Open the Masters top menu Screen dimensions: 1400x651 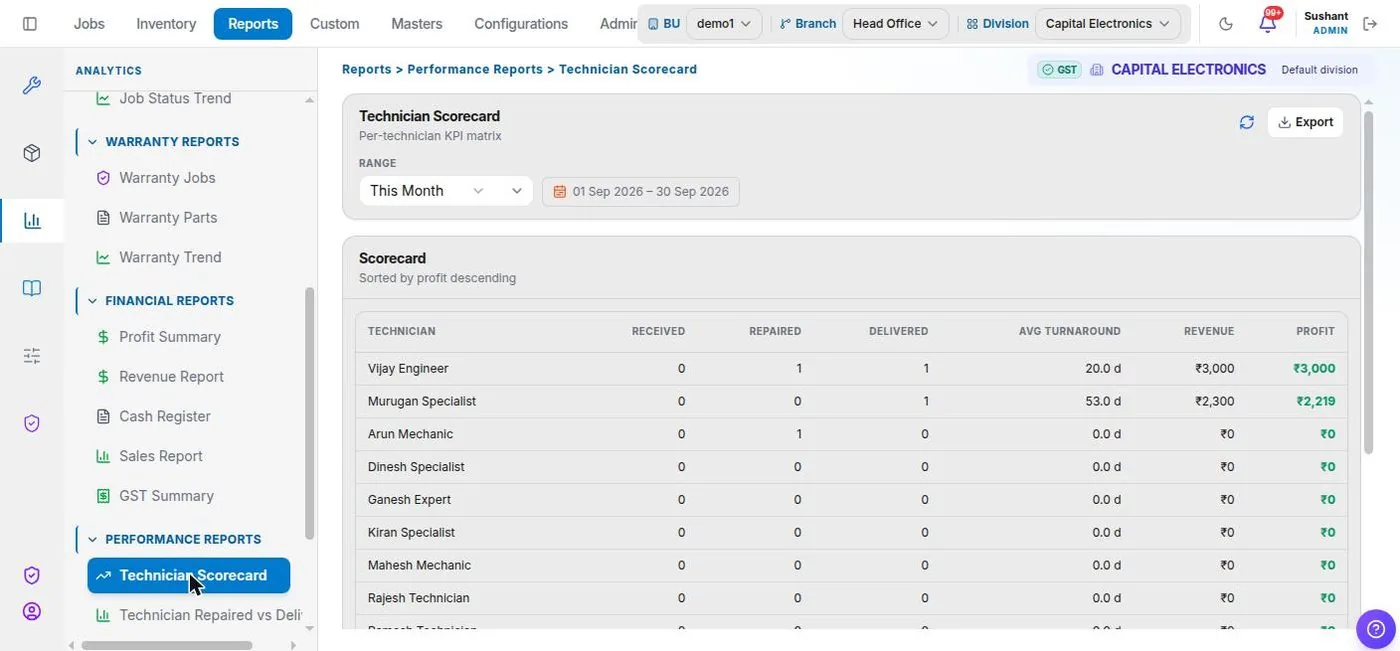click(x=417, y=23)
